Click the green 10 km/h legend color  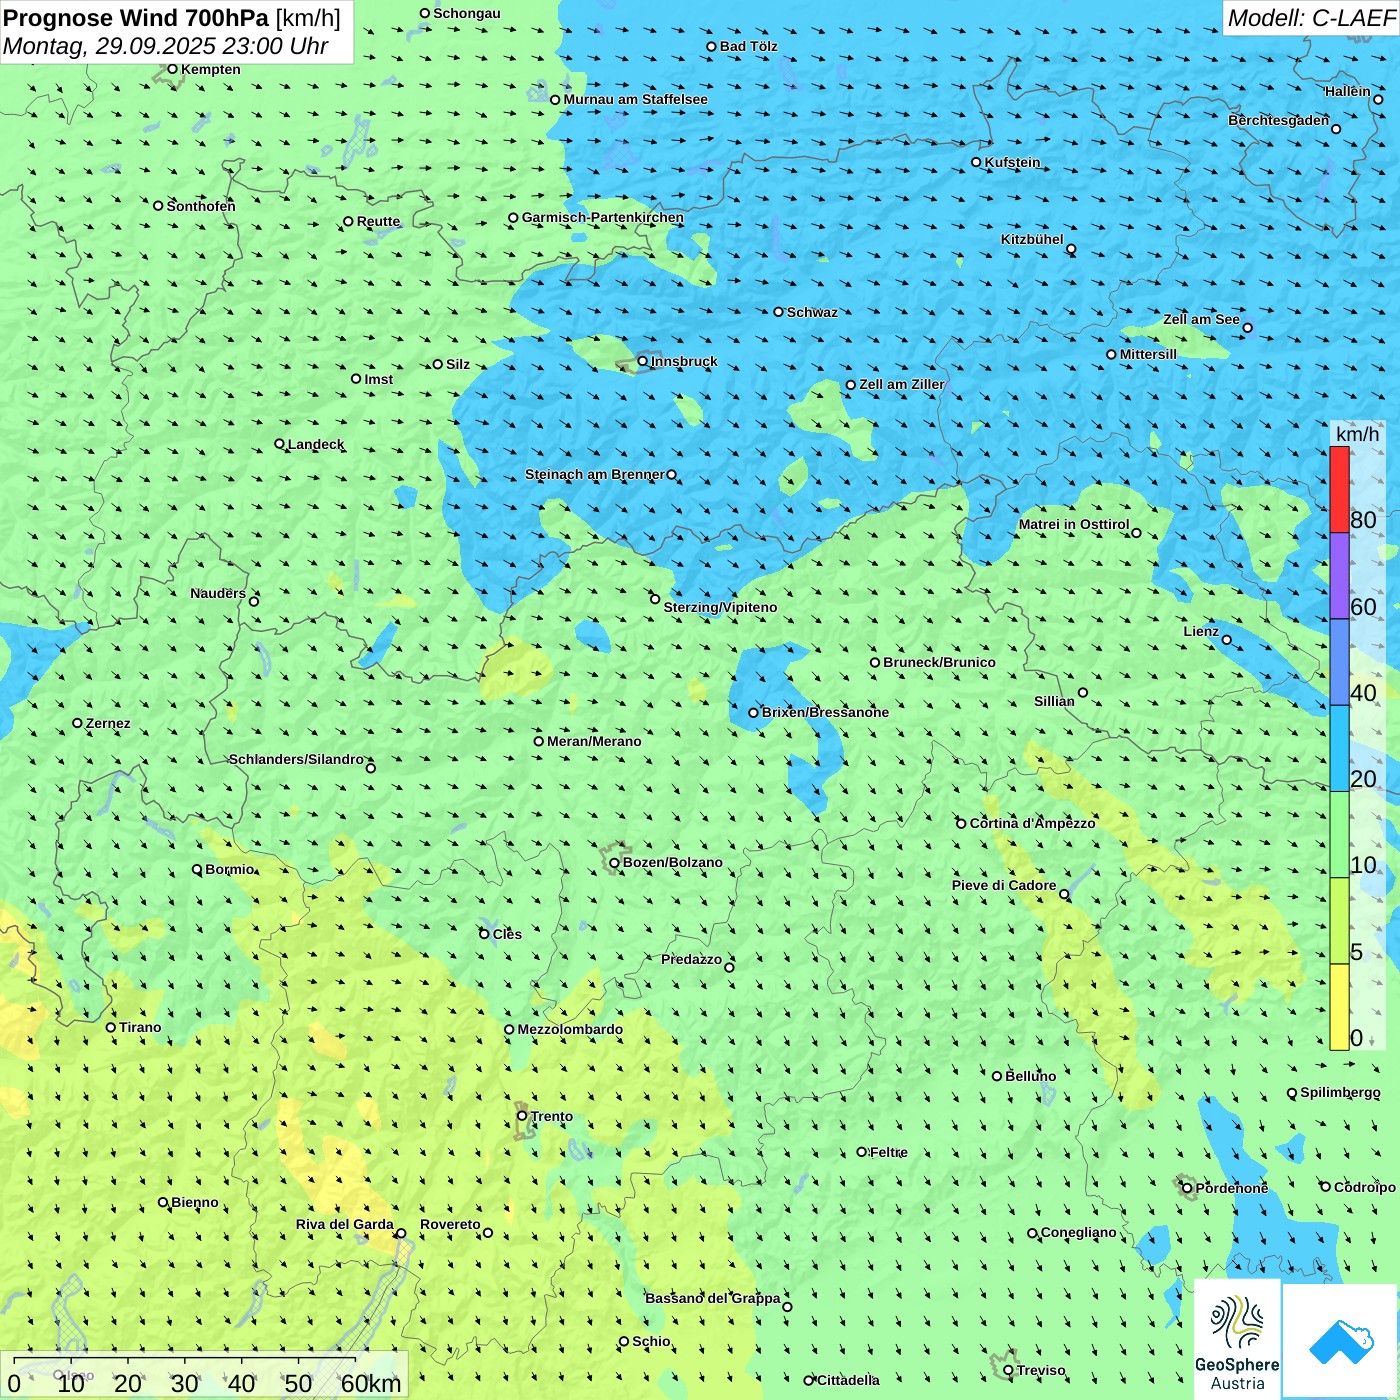[1339, 834]
